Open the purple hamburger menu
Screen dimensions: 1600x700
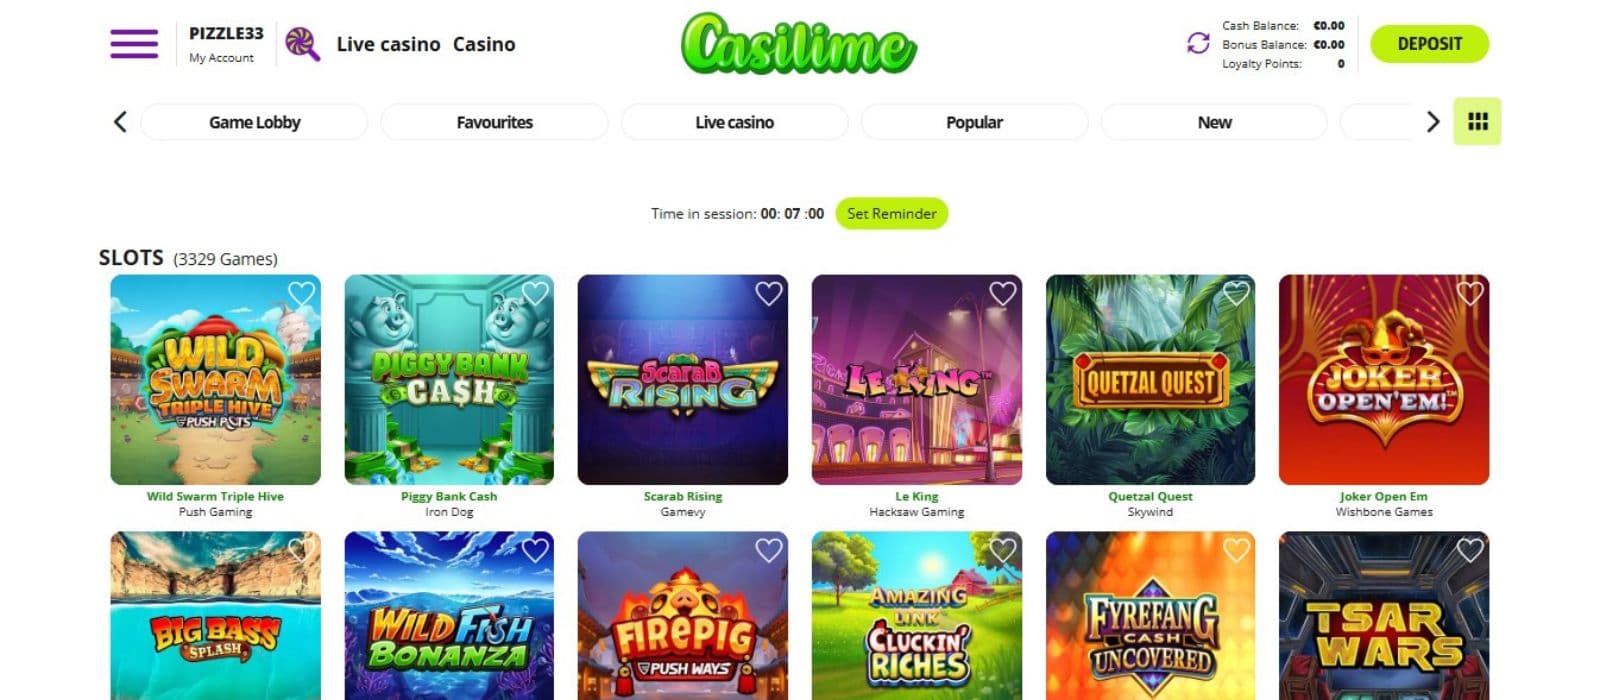pos(134,44)
